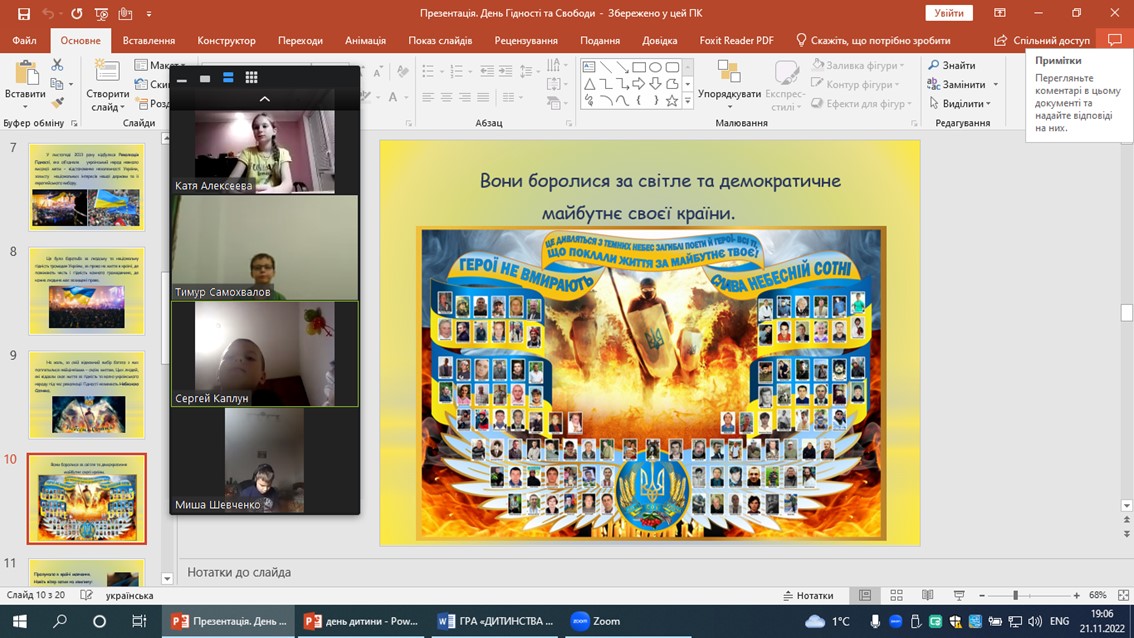Open the Ribbon Display Options menu
Viewport: 1134px width, 638px height.
[x=1000, y=13]
